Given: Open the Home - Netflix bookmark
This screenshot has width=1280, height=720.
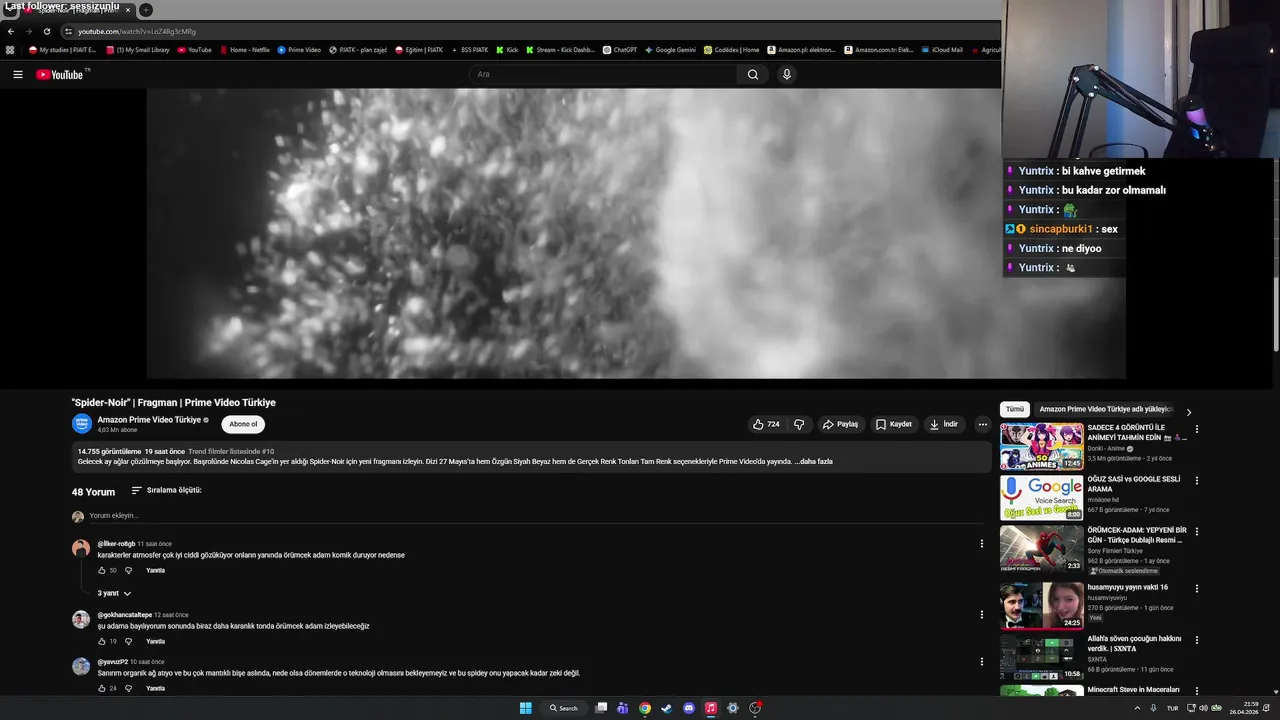Looking at the screenshot, I should (244, 49).
